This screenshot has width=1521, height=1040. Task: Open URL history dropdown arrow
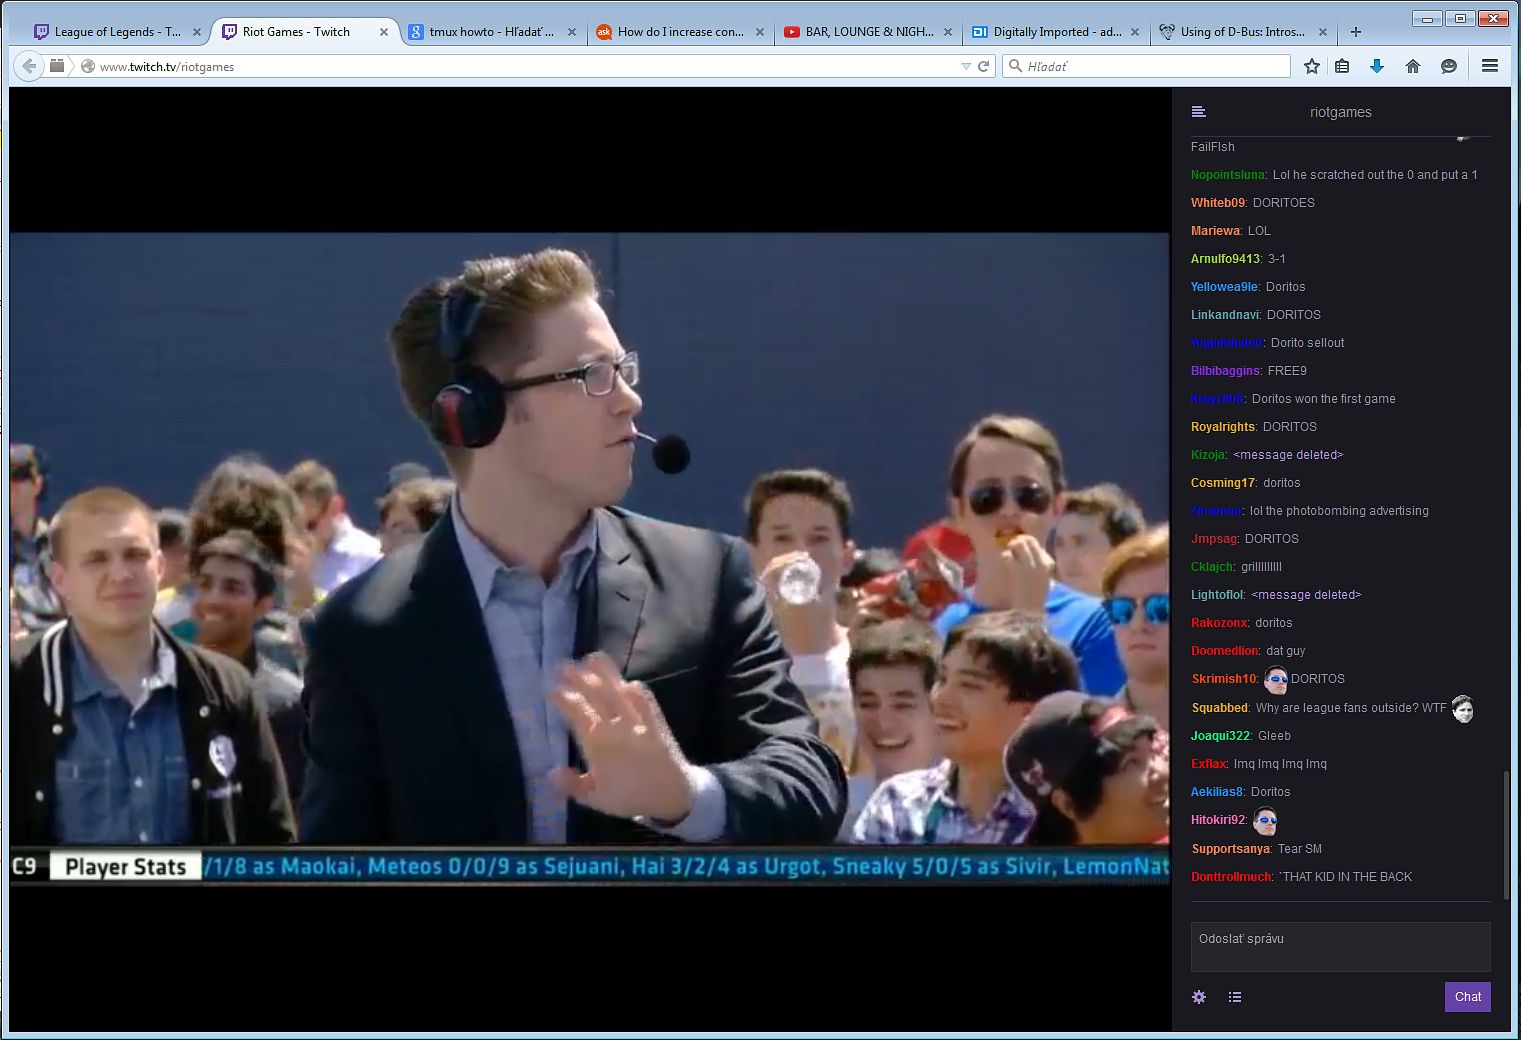point(965,66)
